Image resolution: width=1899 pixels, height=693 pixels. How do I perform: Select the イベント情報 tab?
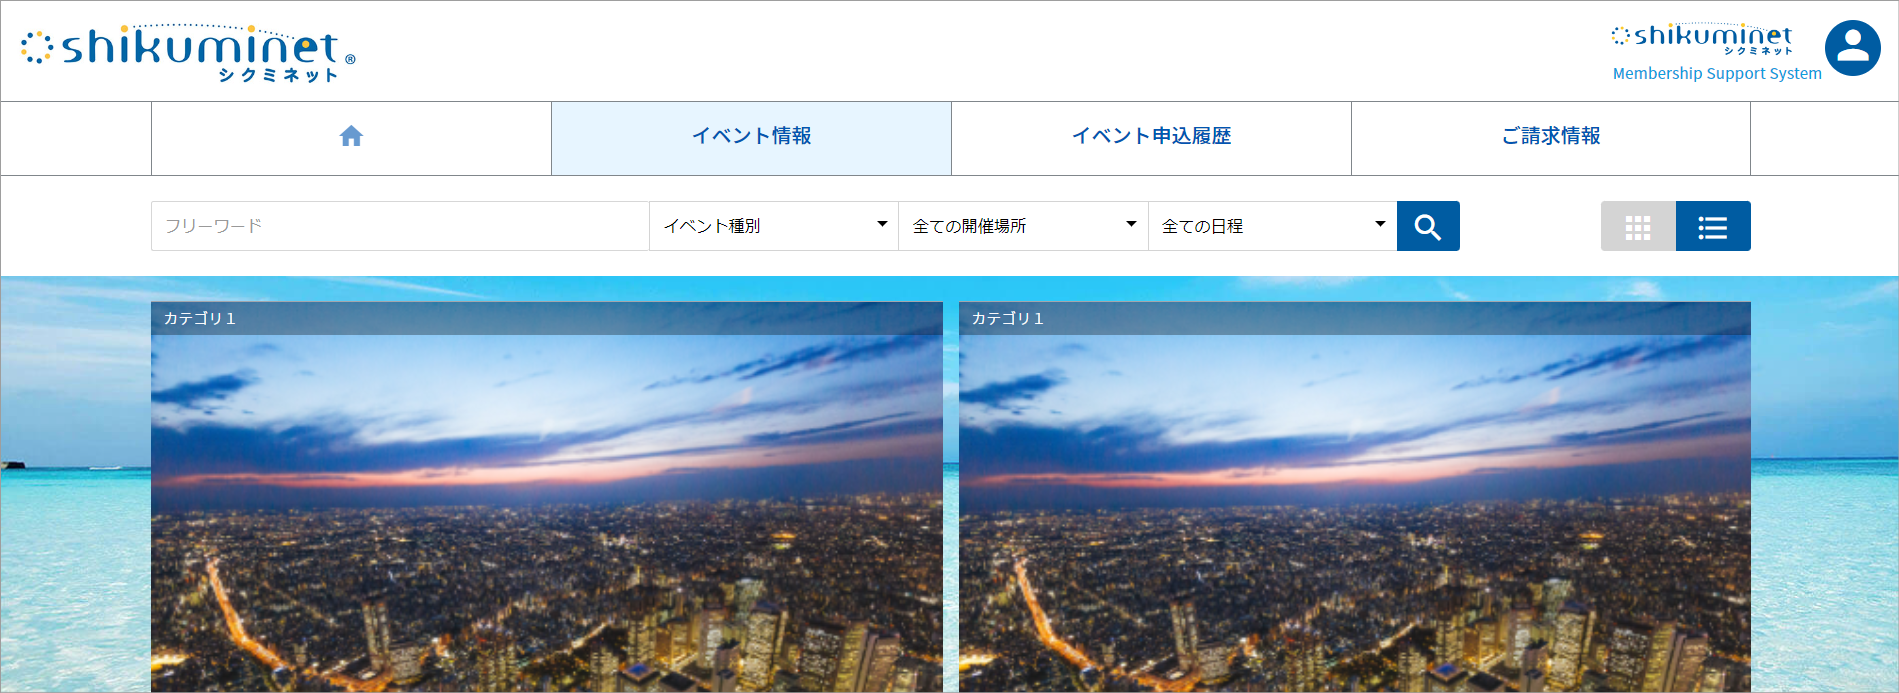pos(751,137)
